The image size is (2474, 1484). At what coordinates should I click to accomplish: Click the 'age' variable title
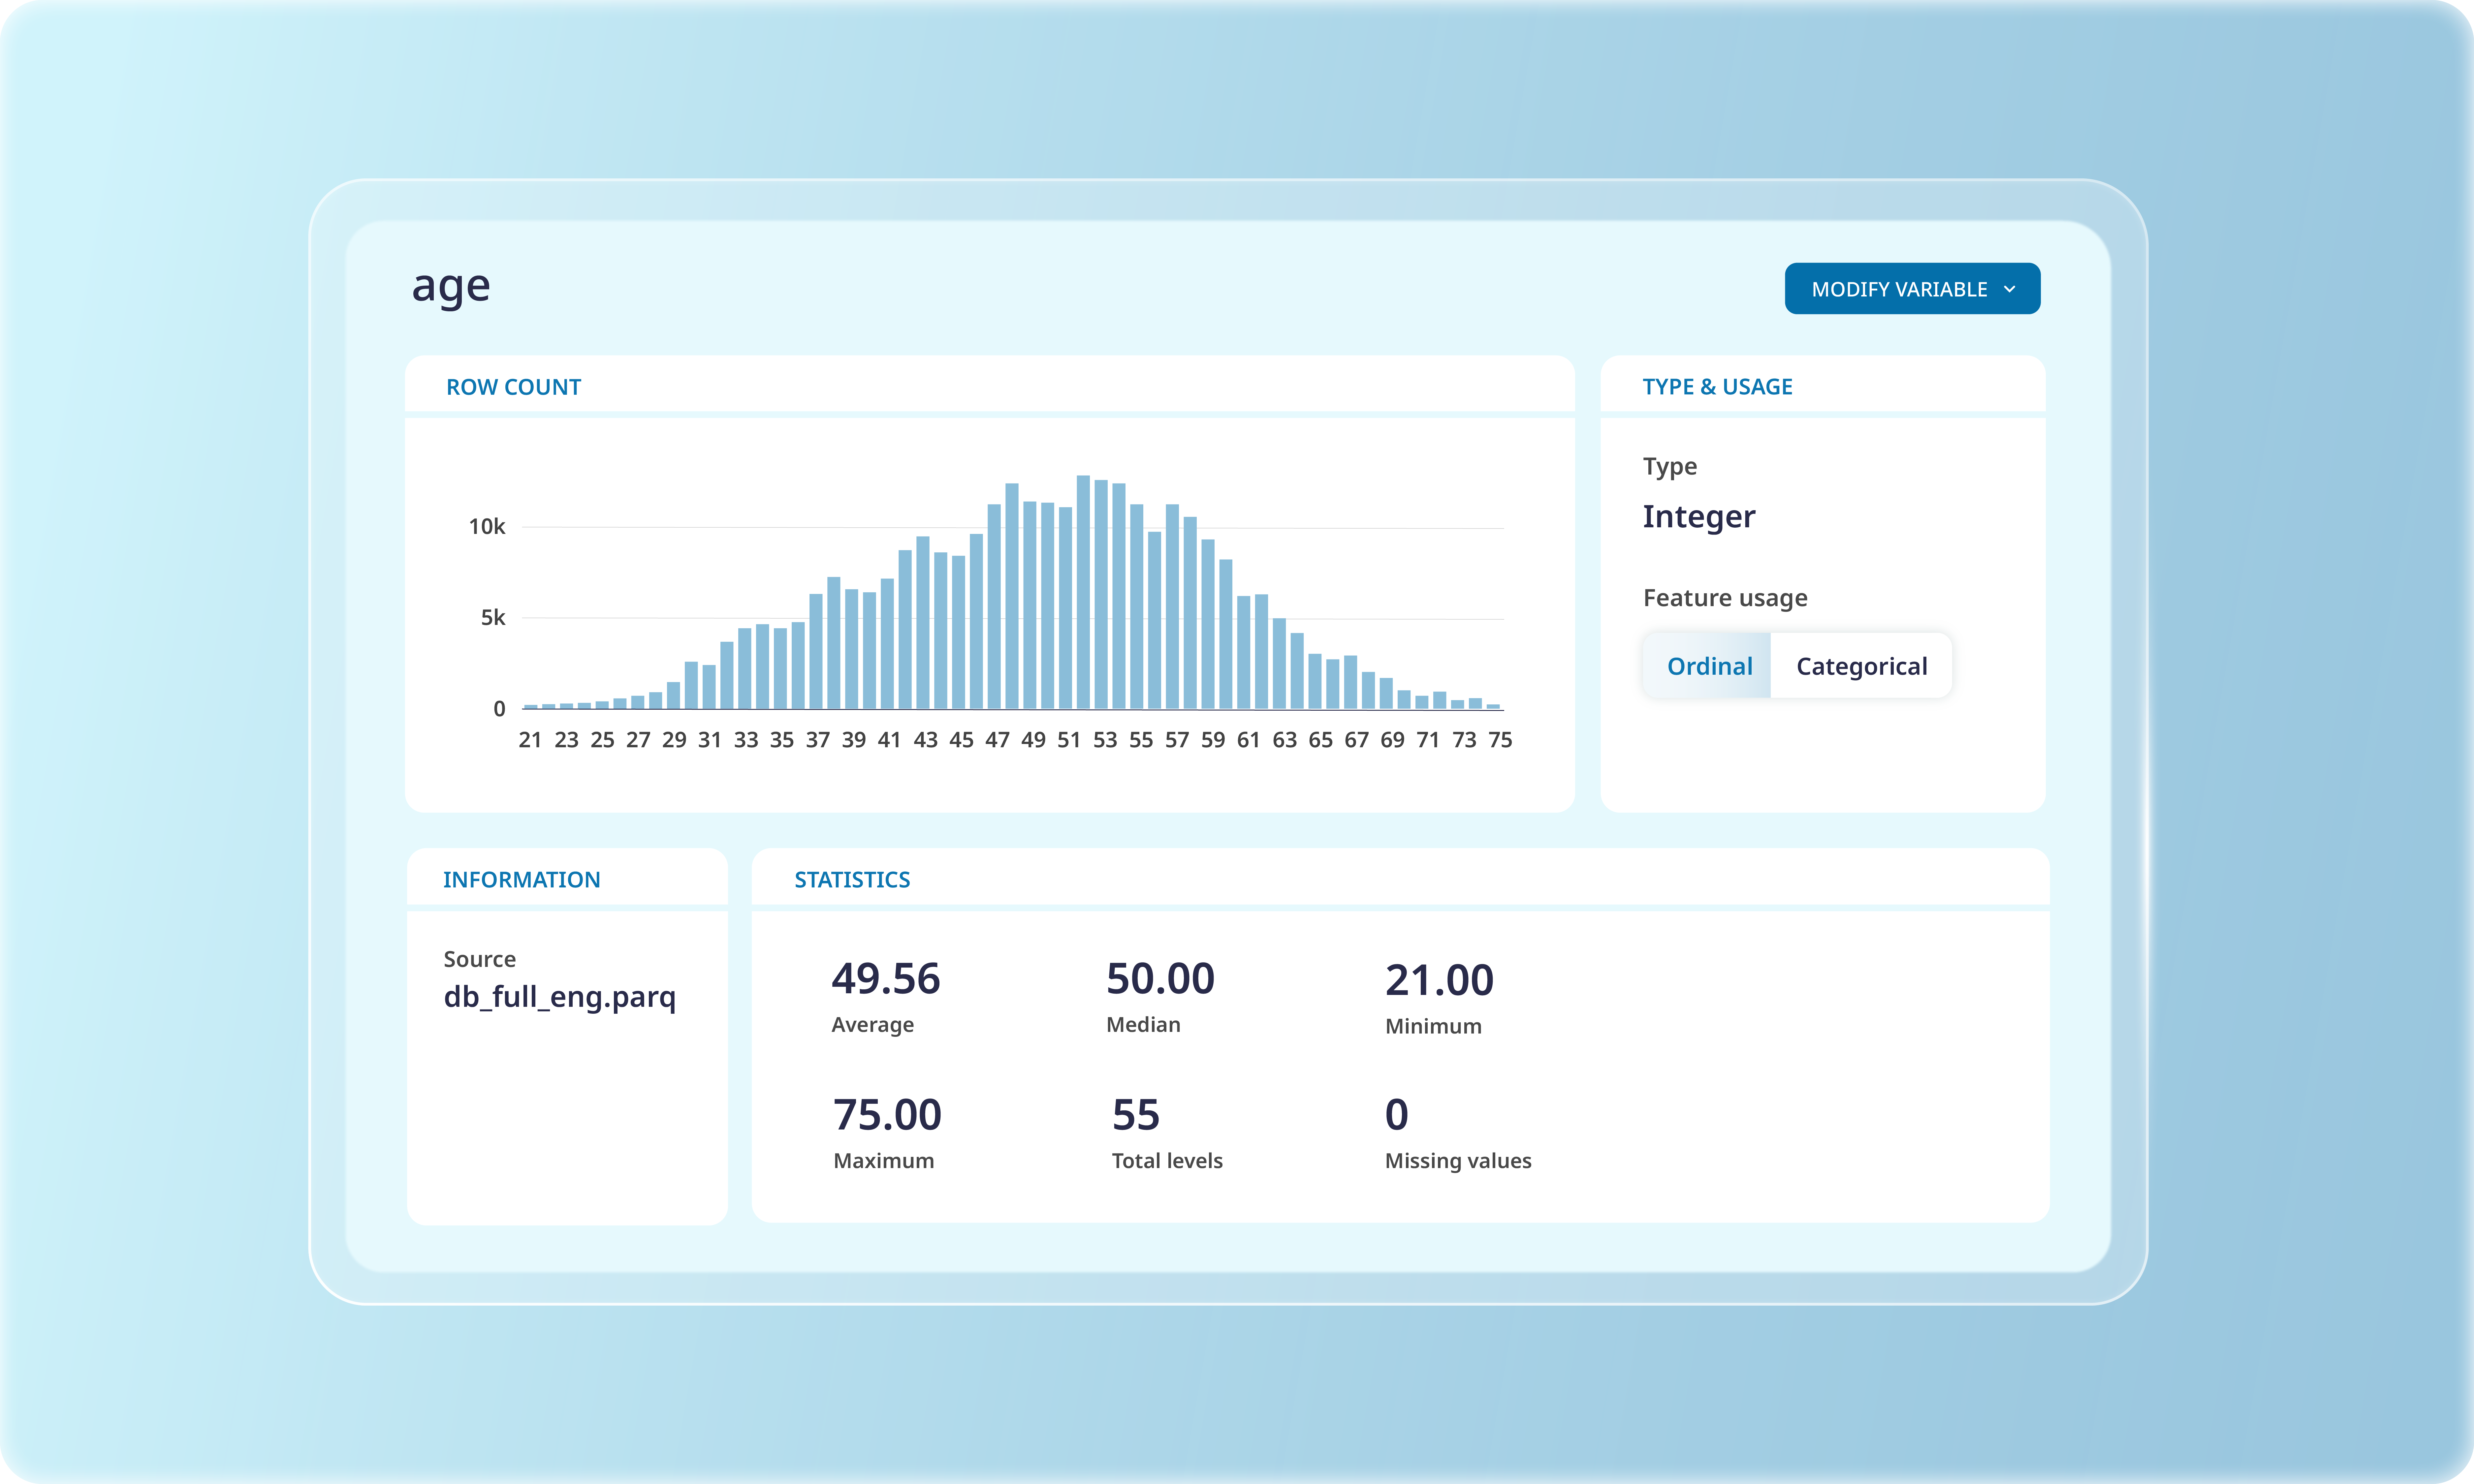(x=451, y=288)
